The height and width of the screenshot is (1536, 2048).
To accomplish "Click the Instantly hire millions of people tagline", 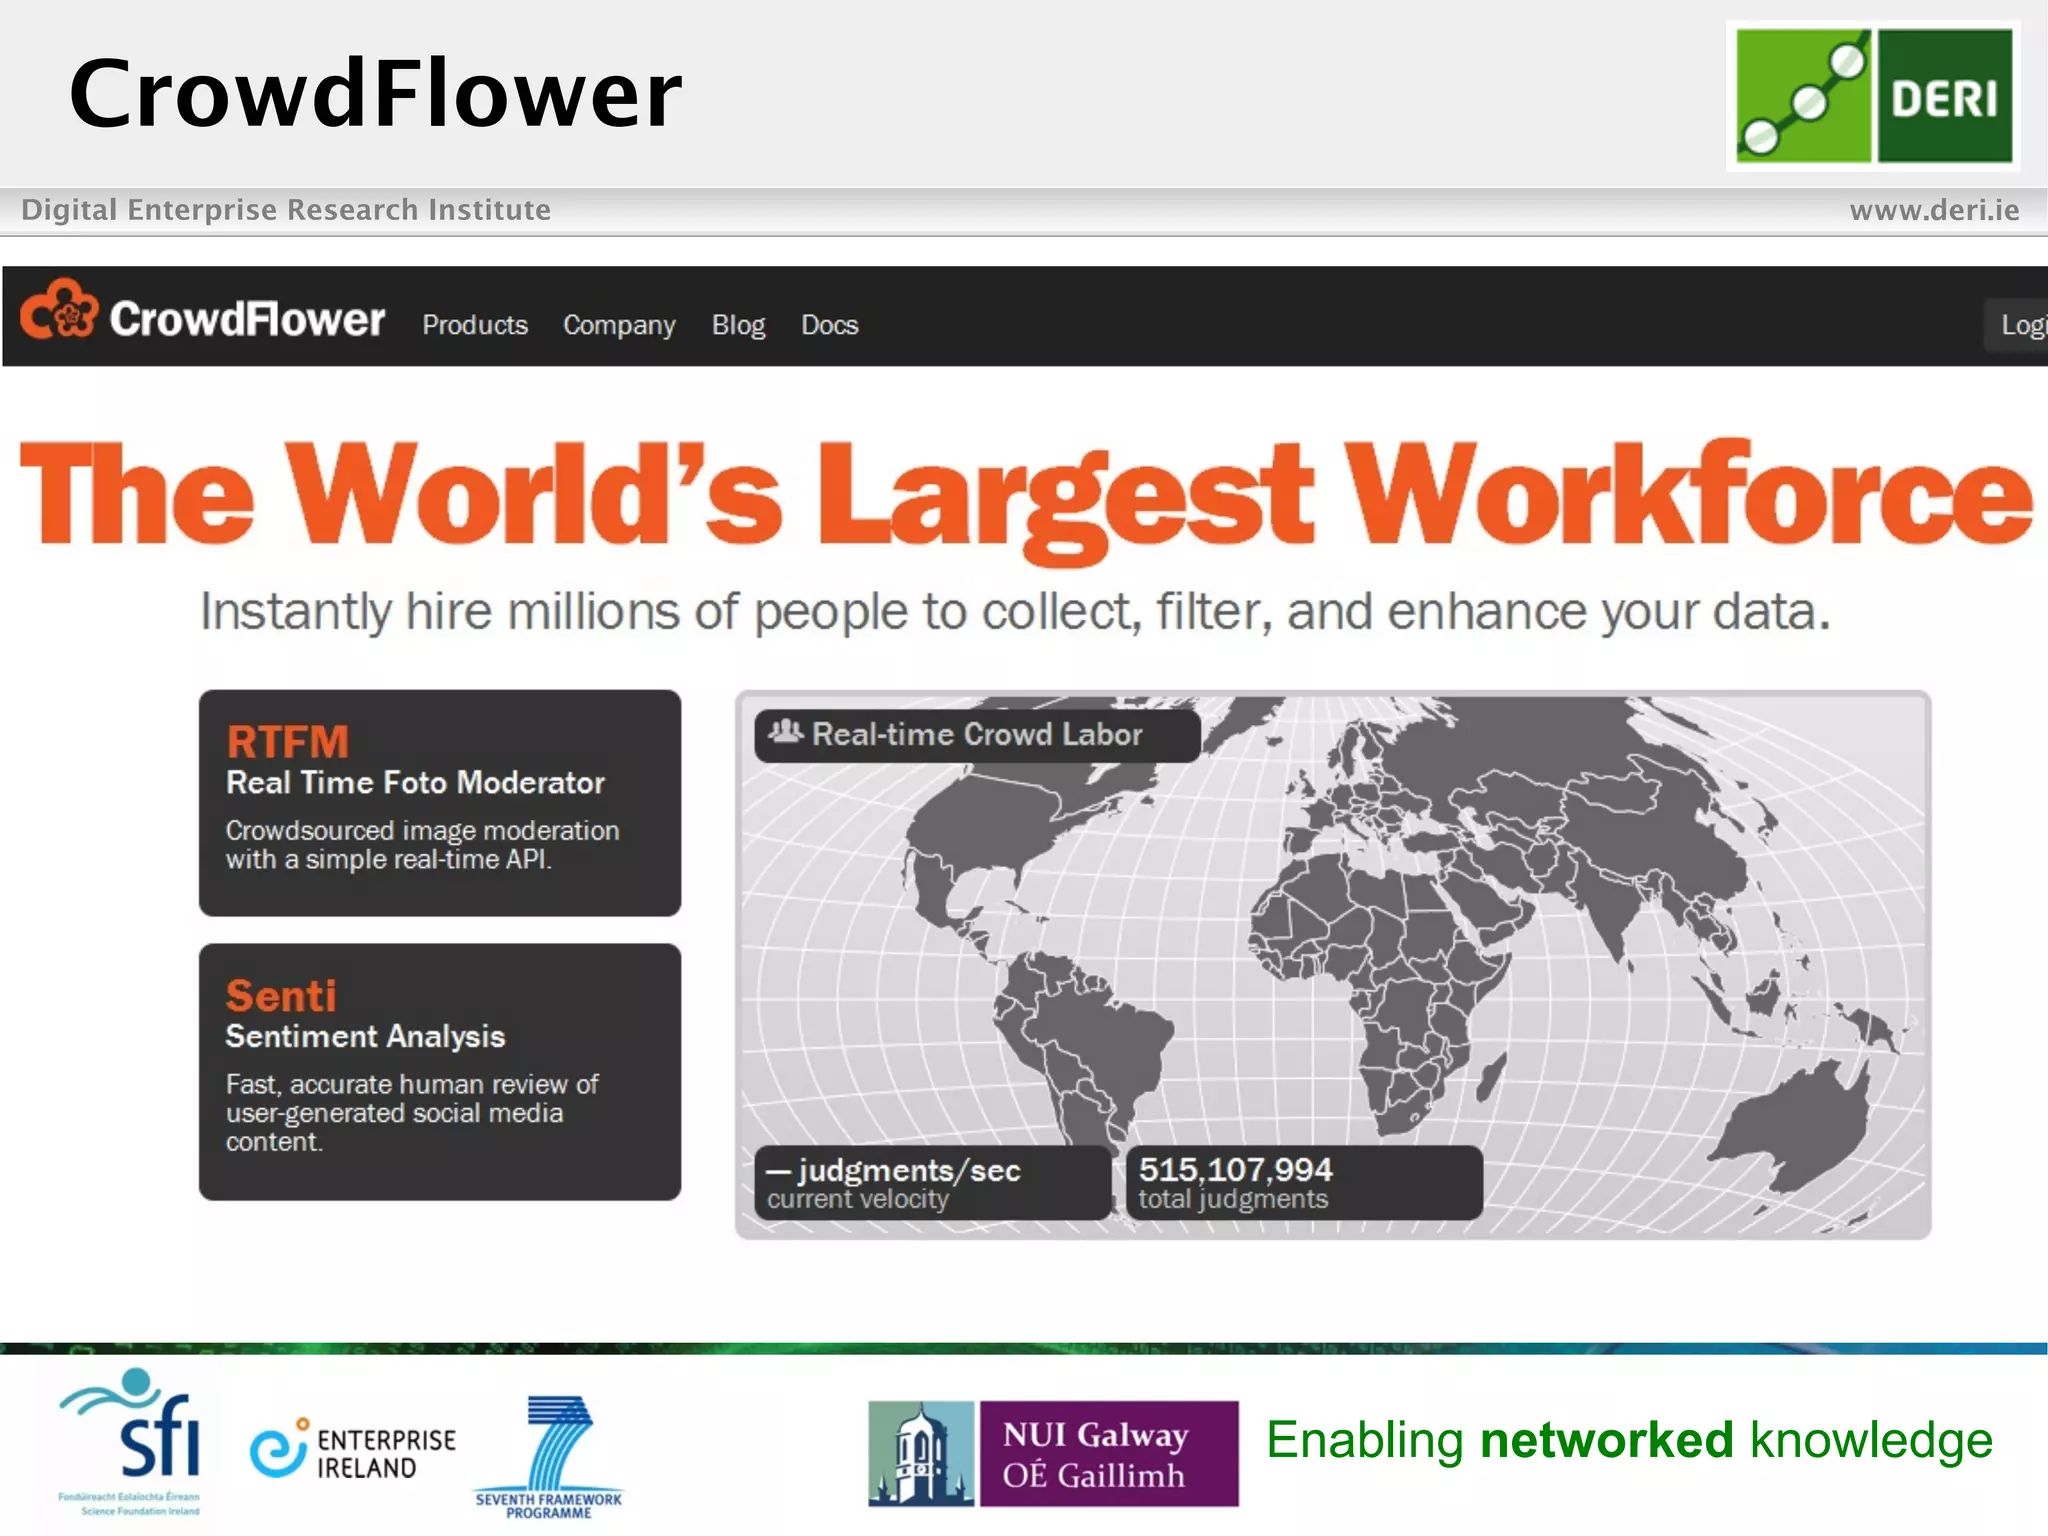I will click(1015, 611).
